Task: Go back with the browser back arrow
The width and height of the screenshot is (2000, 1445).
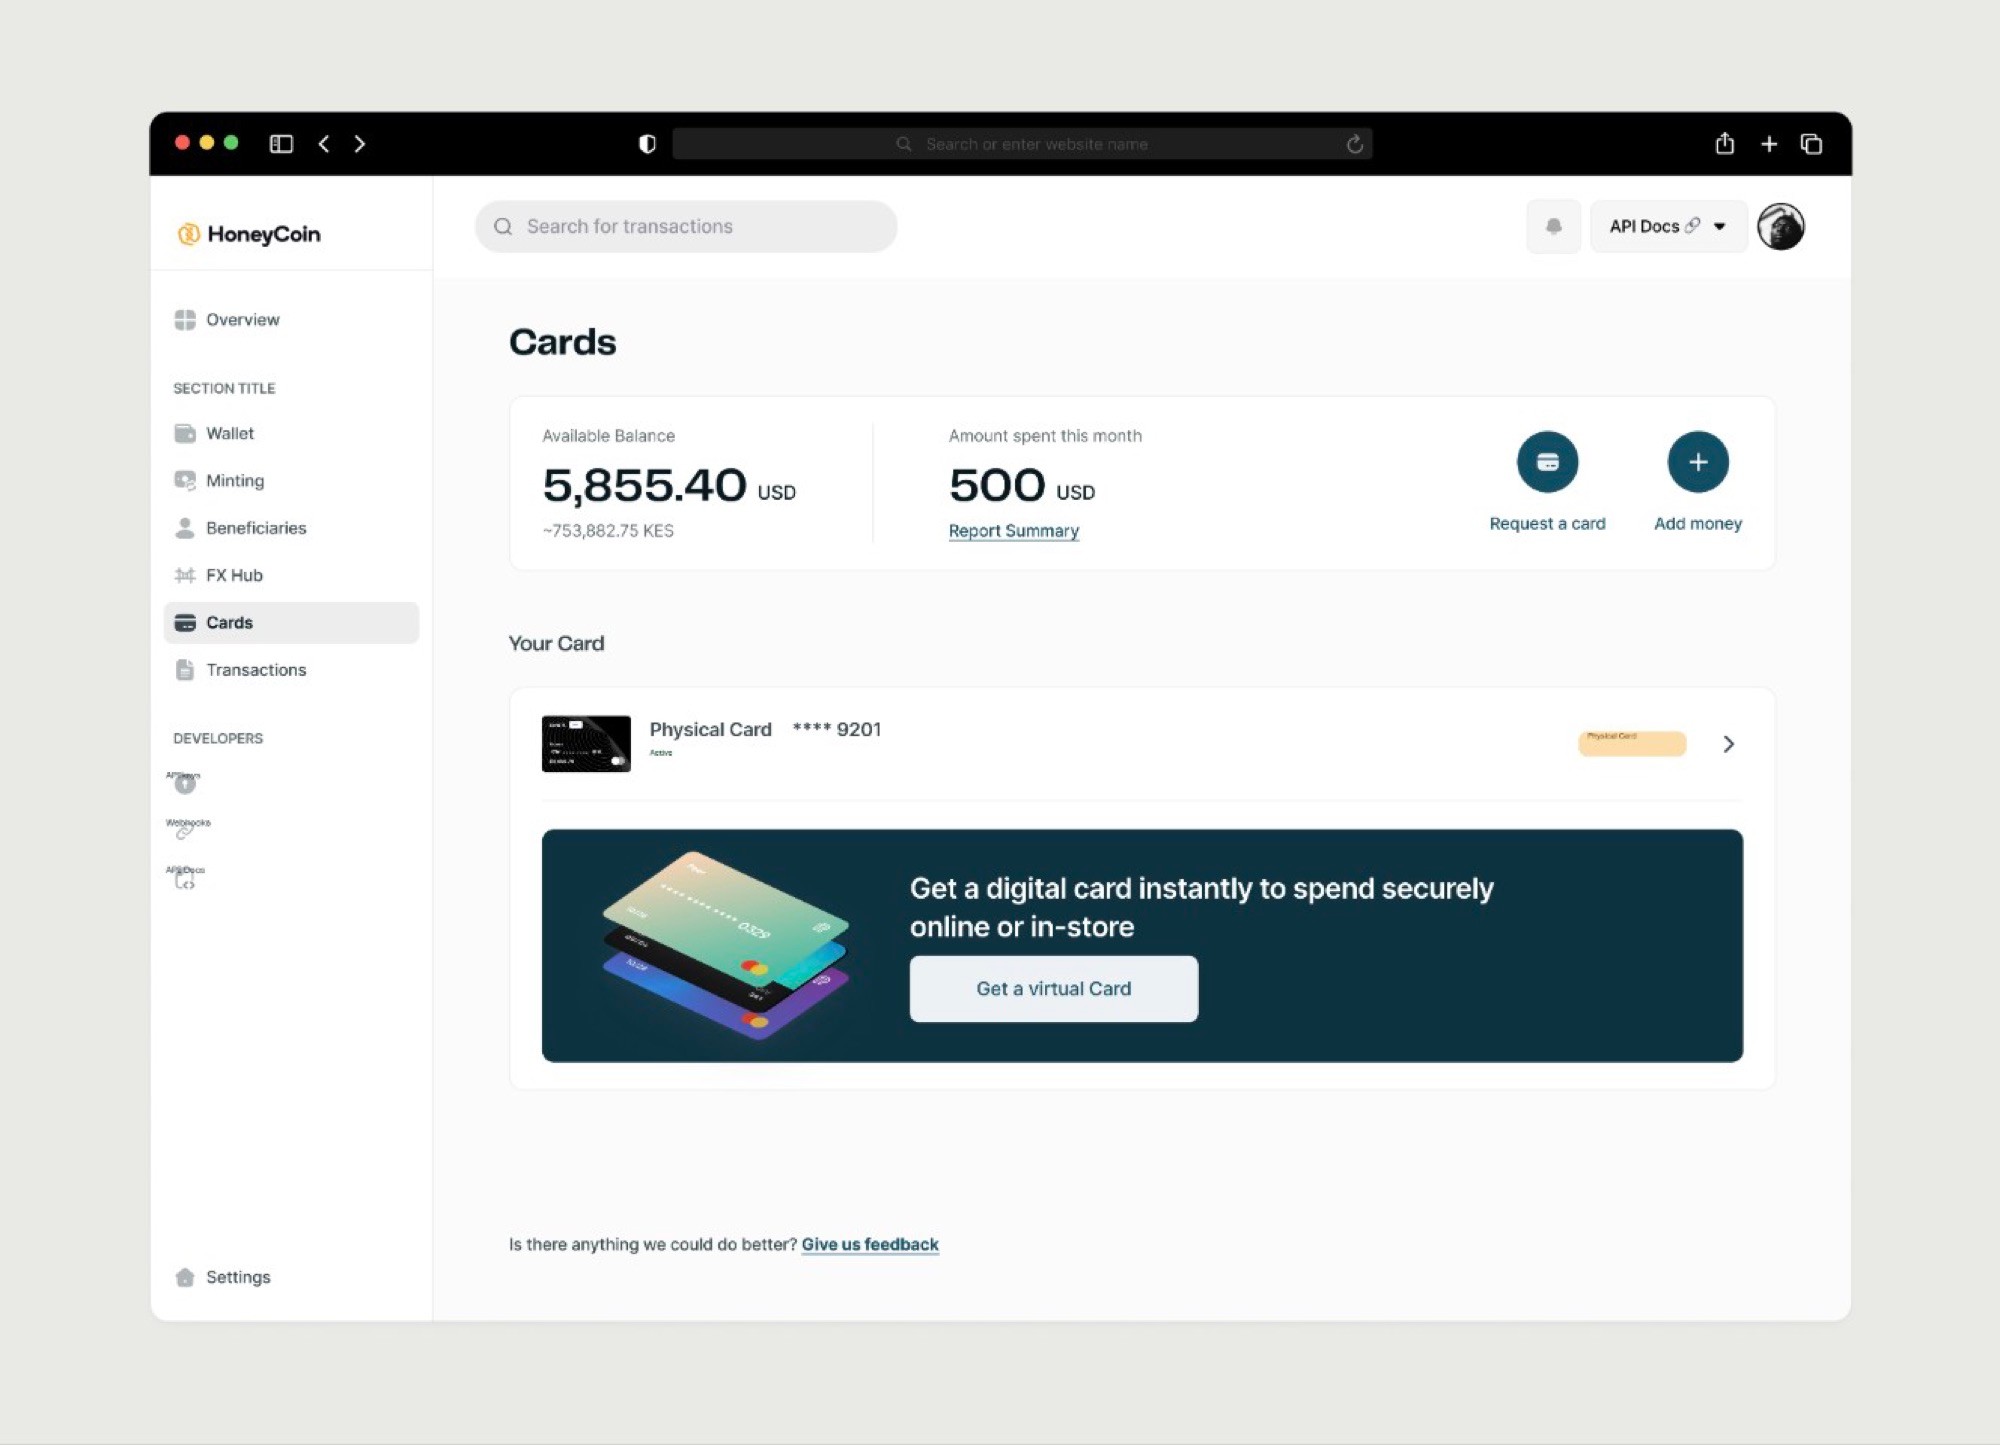Action: coord(324,144)
